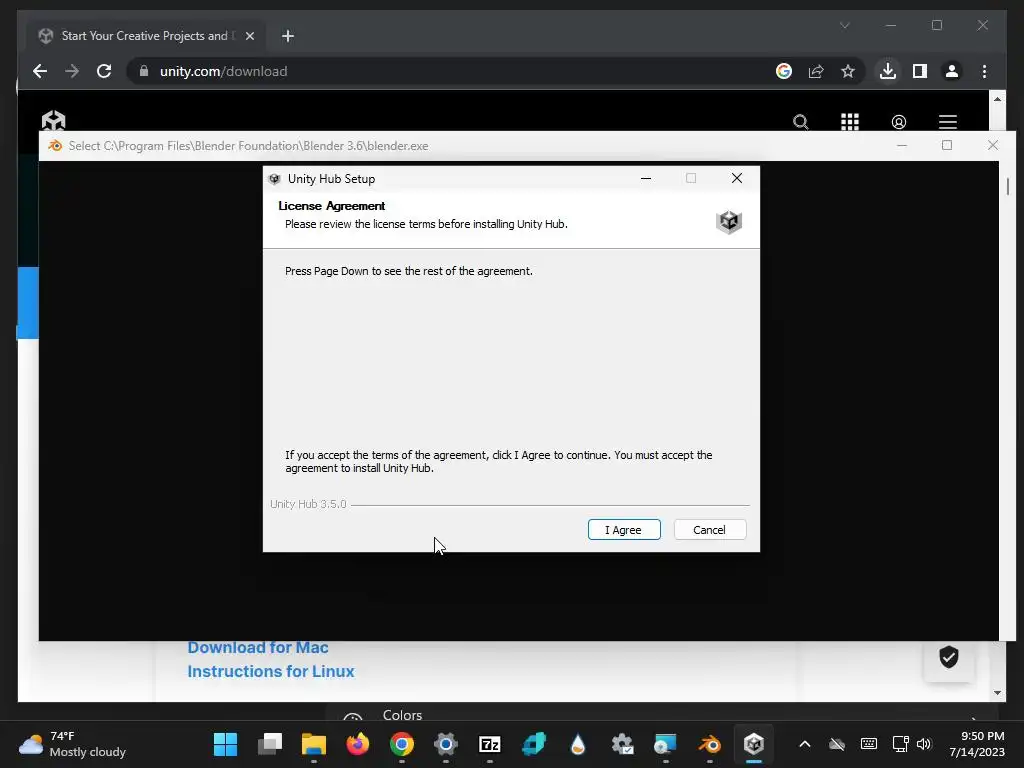The image size is (1024, 768).
Task: Minimize the Unity Hub Setup dialog
Action: pos(646,178)
